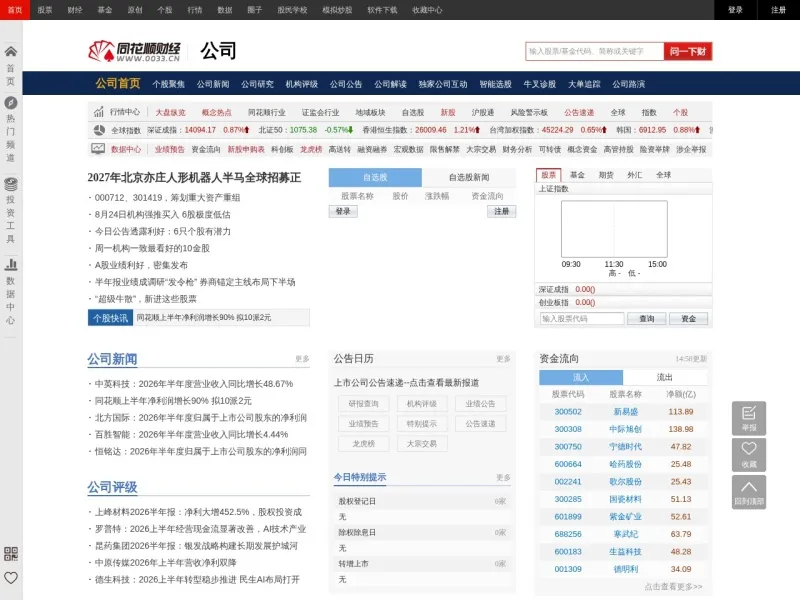This screenshot has width=800, height=600.
Task: Open 模拟炒股 in the top menu
Action: coord(337,10)
